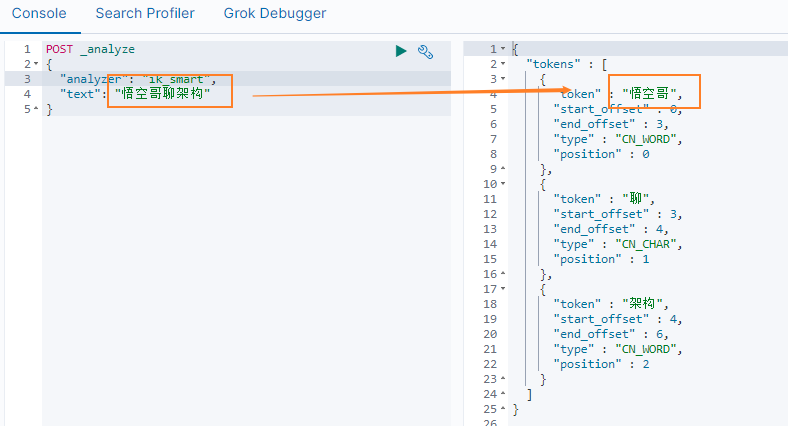Collapse second token object at response line 10

point(502,184)
